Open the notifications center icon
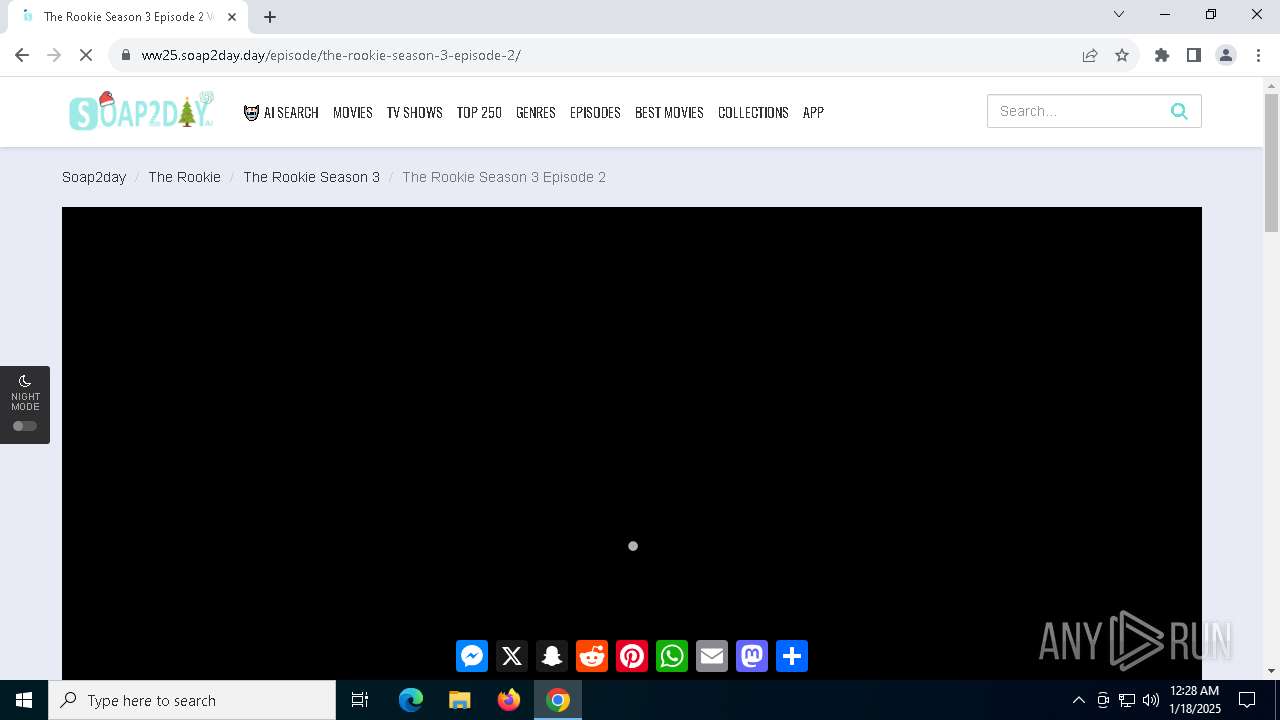Image resolution: width=1280 pixels, height=720 pixels. (1247, 700)
